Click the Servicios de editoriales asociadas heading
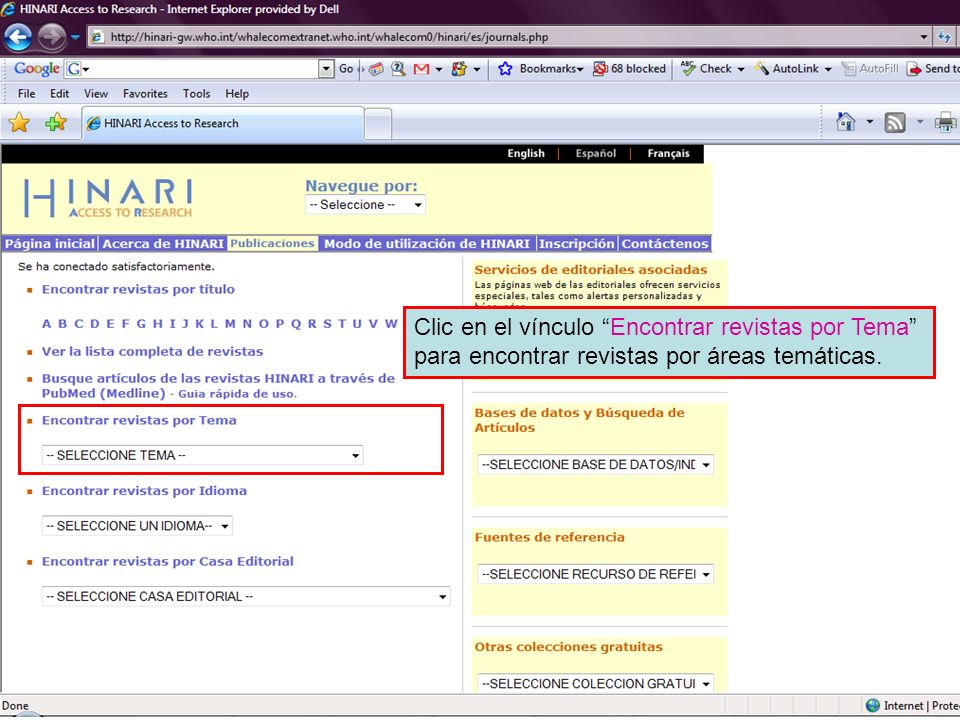 coord(591,269)
